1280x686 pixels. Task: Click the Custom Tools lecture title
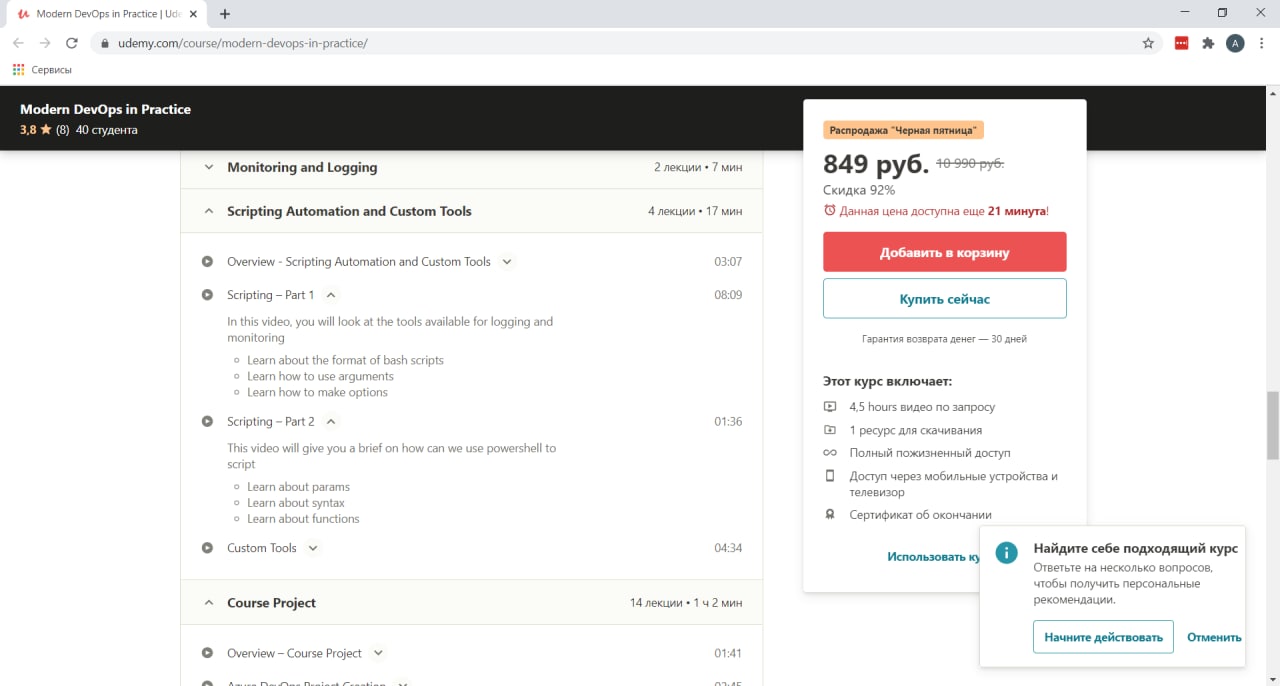pos(262,548)
